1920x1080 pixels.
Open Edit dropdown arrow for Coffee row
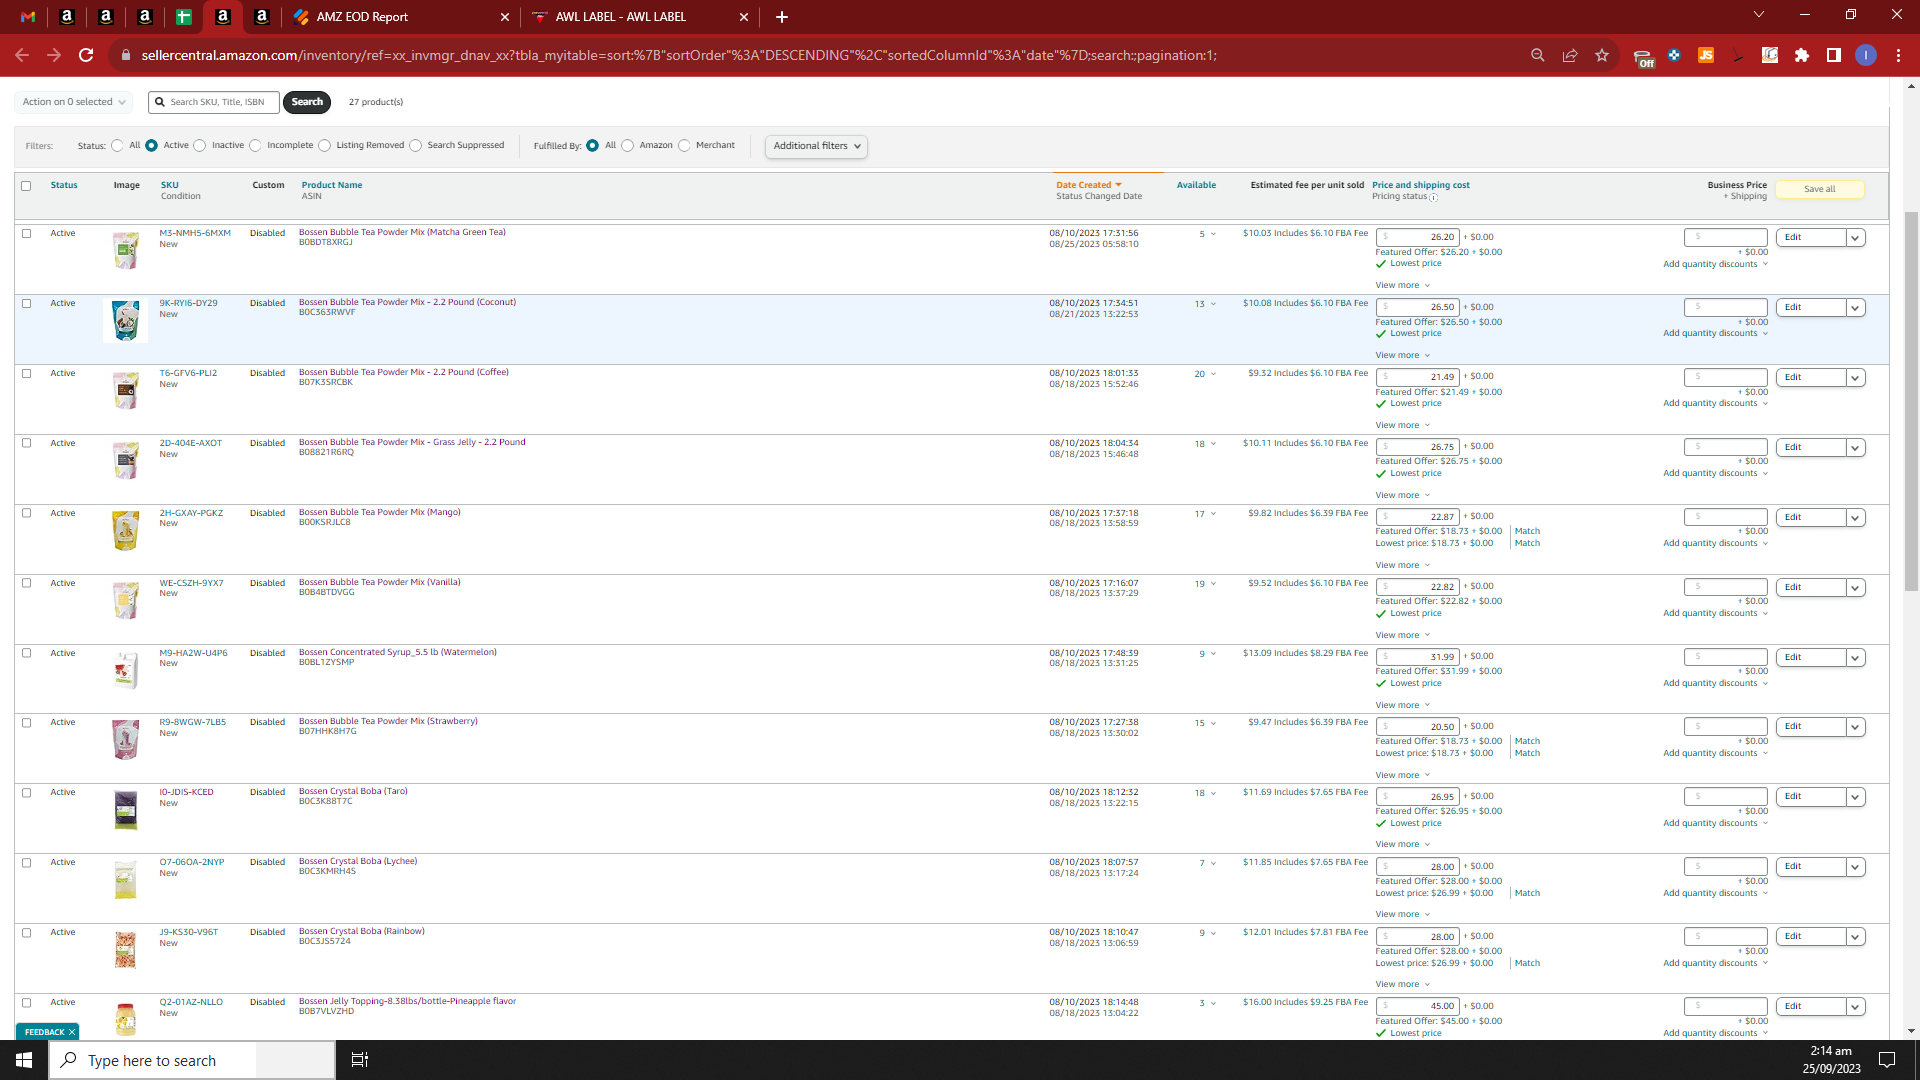click(1855, 378)
